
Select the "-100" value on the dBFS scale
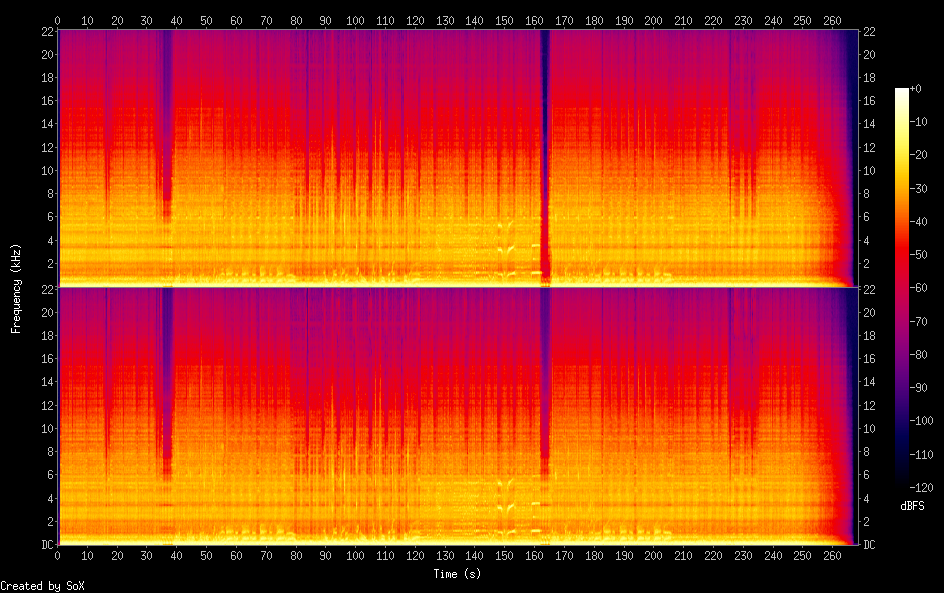point(922,421)
